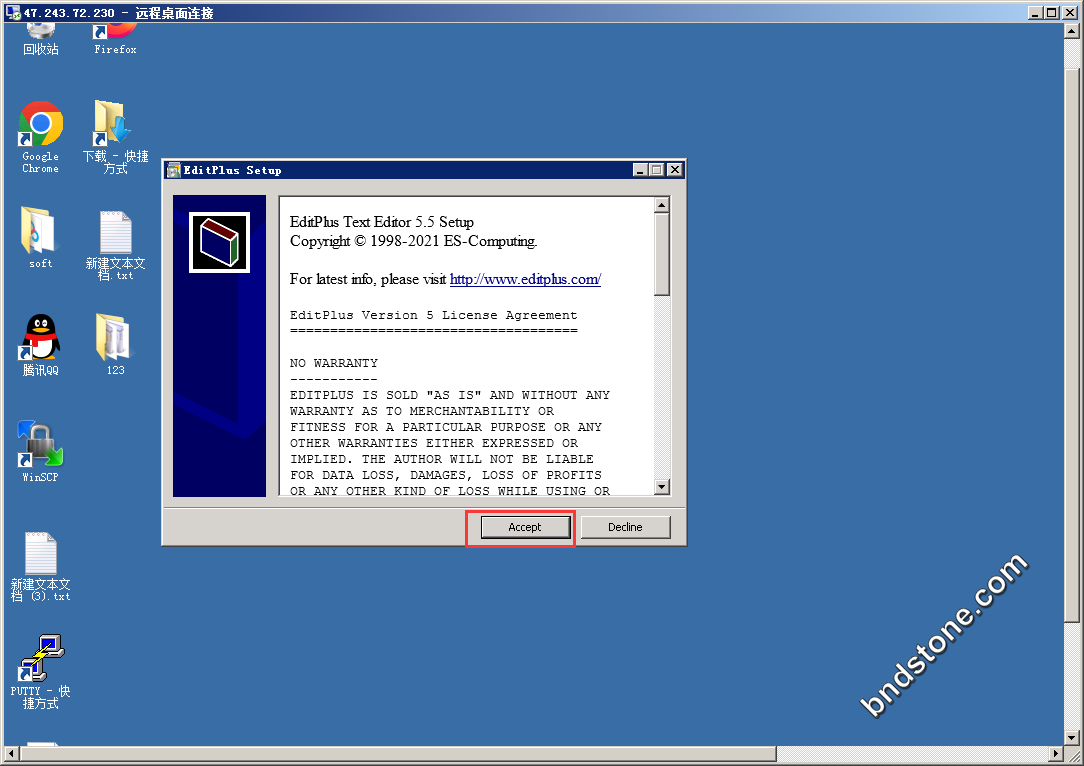Select the Google Chrome desktop icon

(x=41, y=125)
